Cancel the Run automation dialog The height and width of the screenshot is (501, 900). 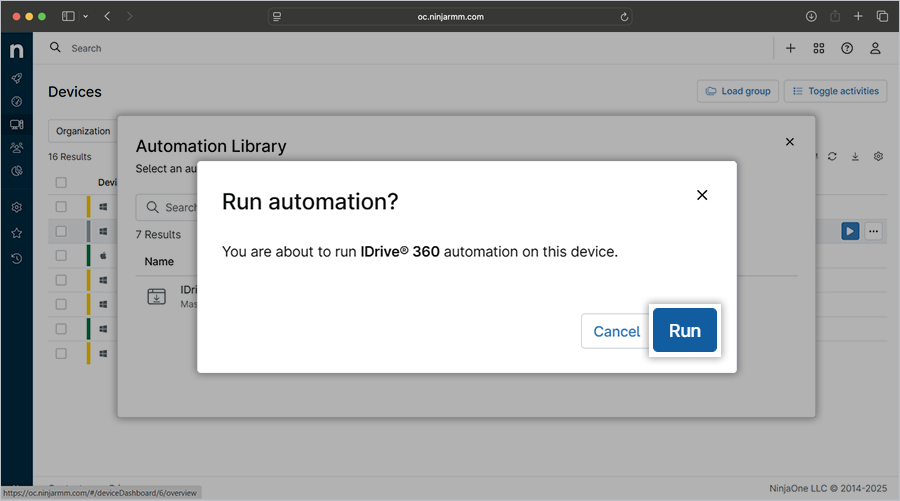[x=616, y=331]
